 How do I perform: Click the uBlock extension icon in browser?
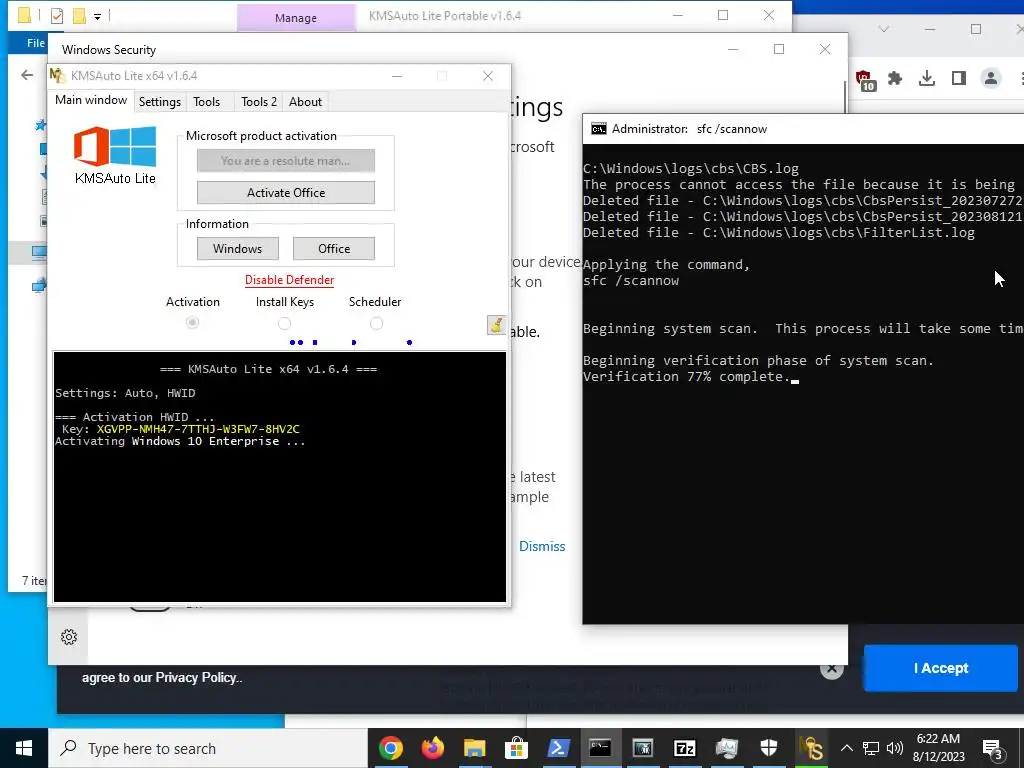[865, 80]
